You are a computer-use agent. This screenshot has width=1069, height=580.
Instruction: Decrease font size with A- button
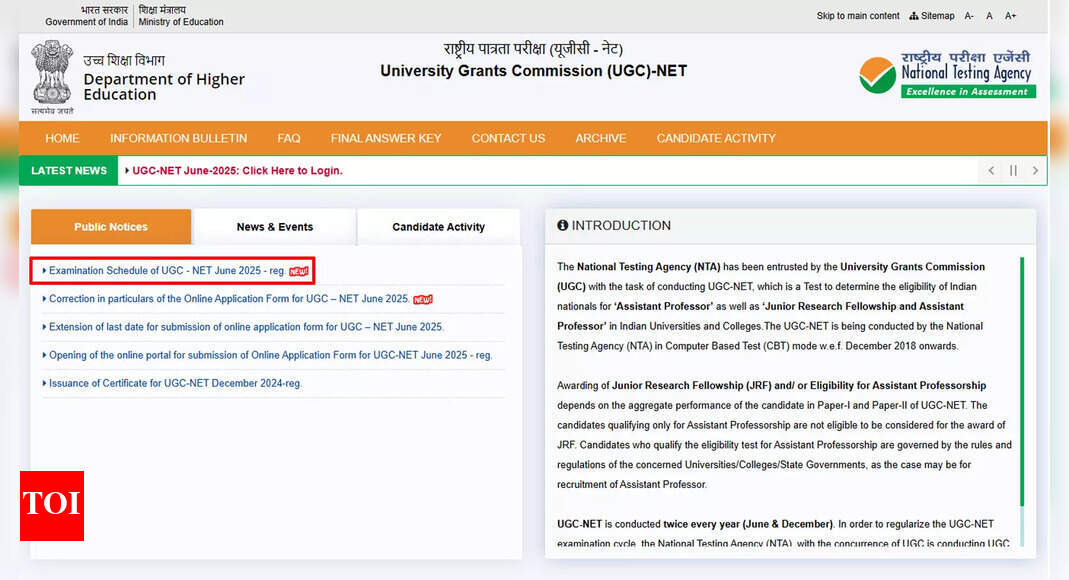(969, 16)
